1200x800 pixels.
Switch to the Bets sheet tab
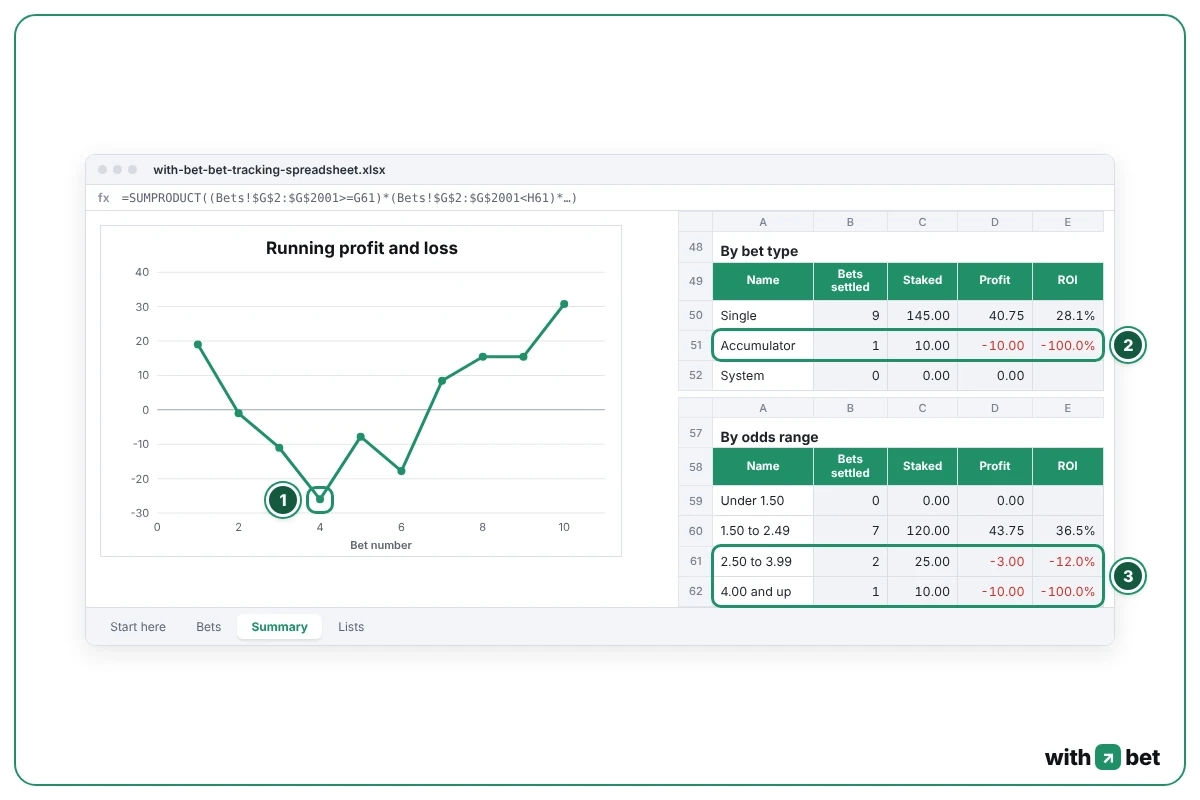pos(208,627)
